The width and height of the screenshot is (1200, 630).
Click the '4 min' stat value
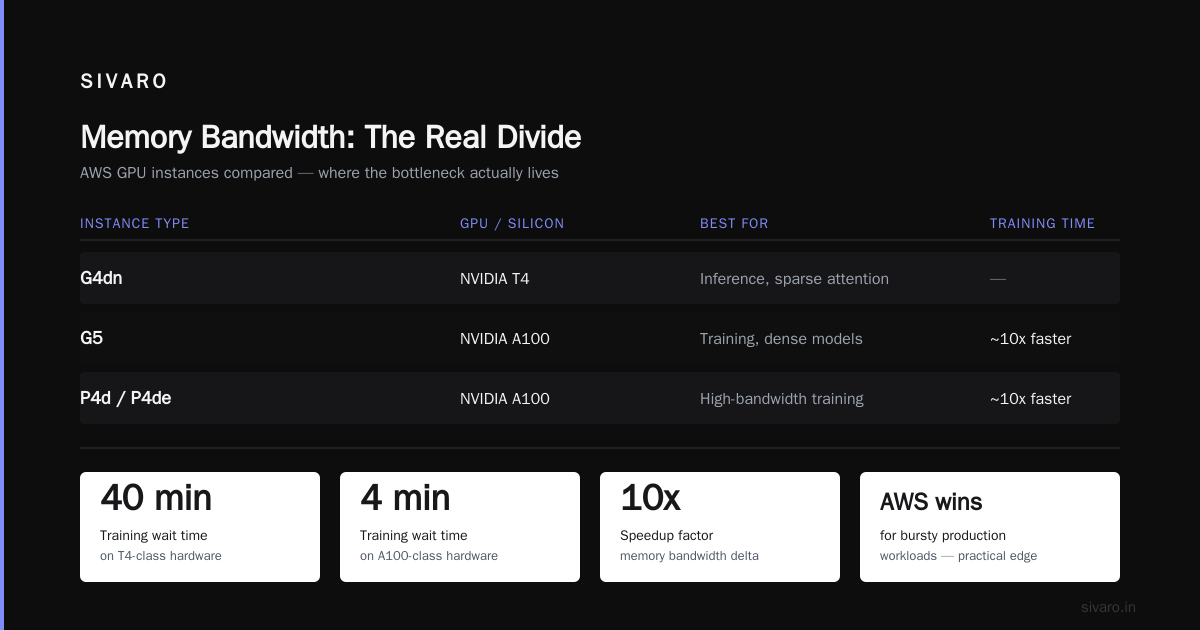click(405, 497)
